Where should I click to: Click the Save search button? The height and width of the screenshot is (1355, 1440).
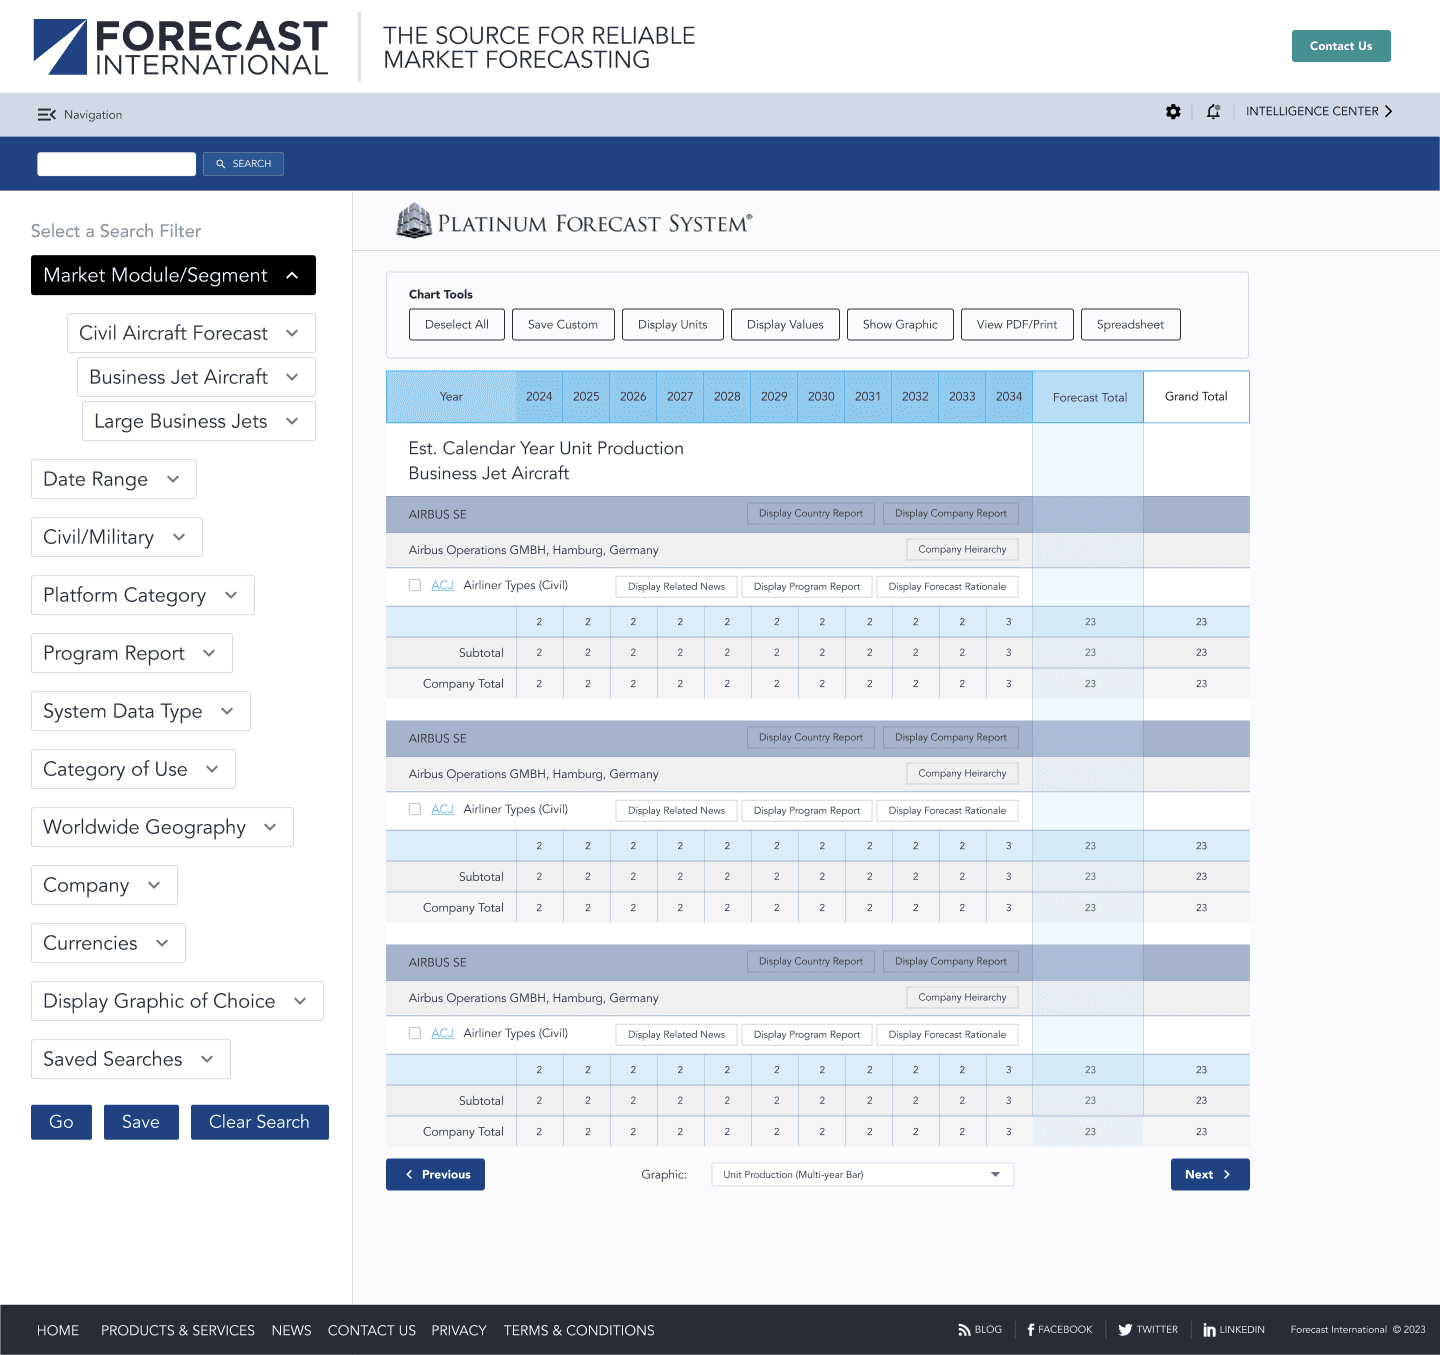[141, 1122]
